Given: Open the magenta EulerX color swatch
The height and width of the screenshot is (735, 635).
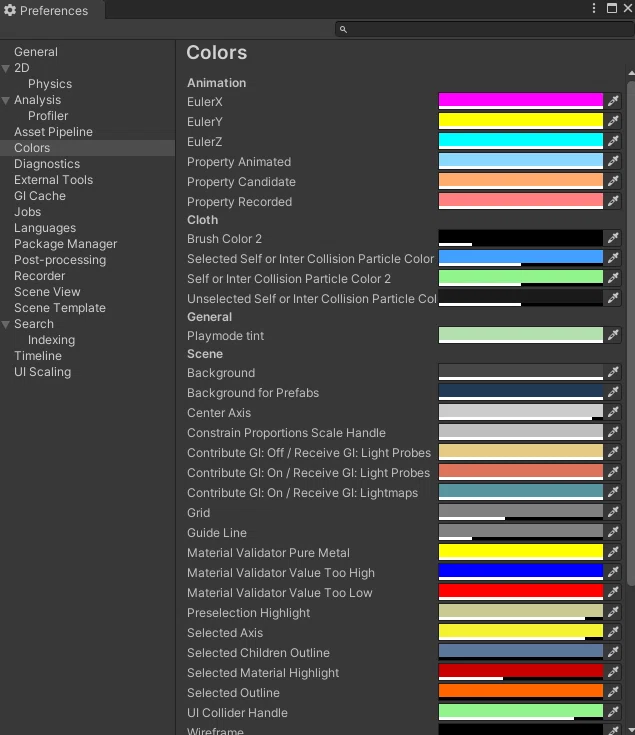Looking at the screenshot, I should pos(521,101).
